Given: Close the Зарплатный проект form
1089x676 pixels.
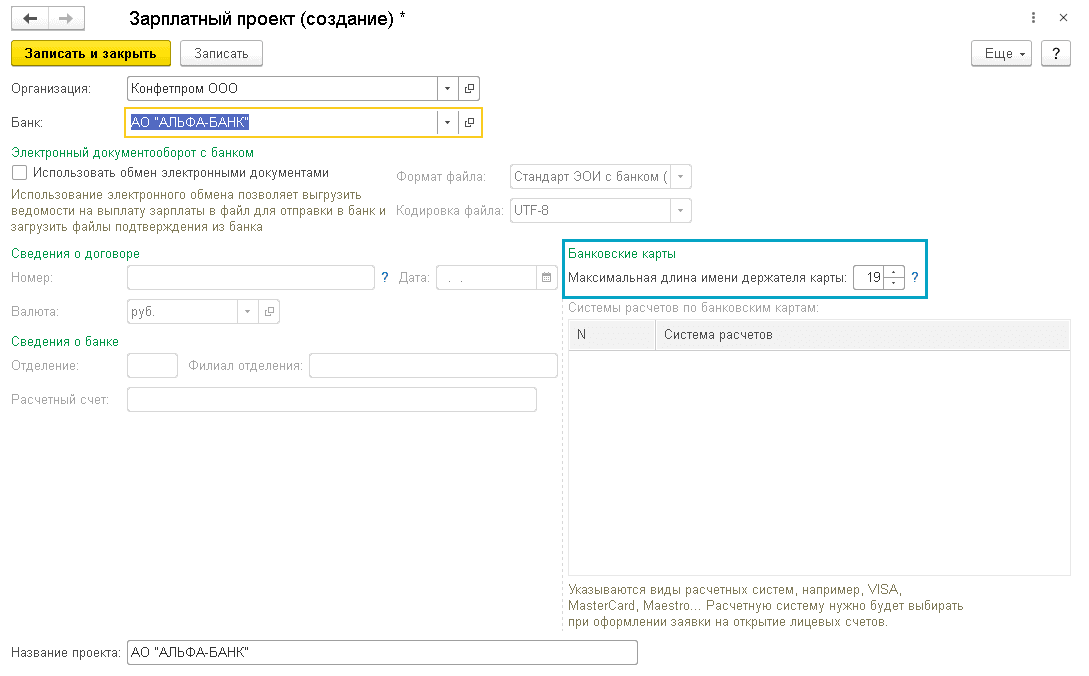Looking at the screenshot, I should pos(1063,18).
